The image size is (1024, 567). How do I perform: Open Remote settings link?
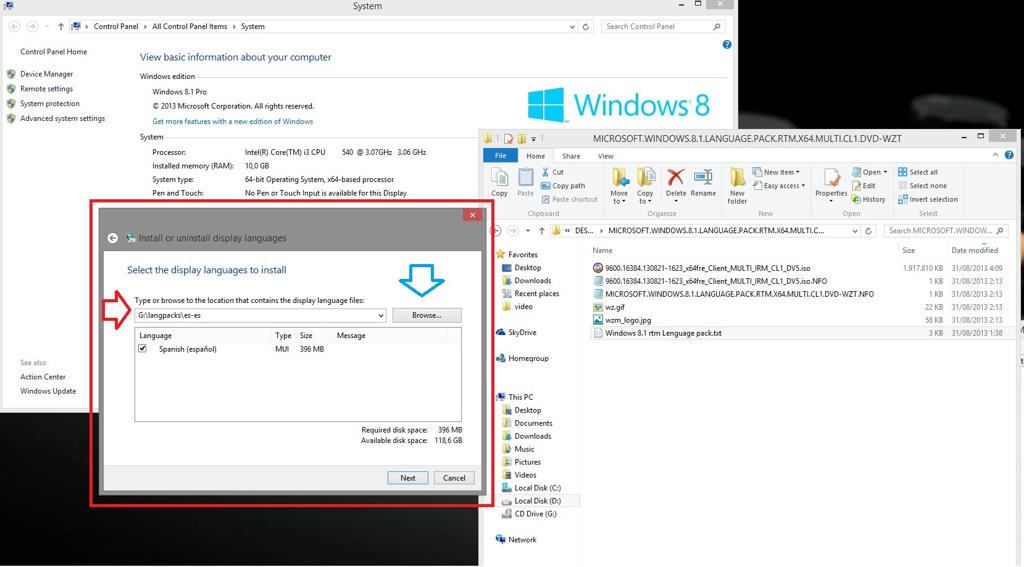46,89
